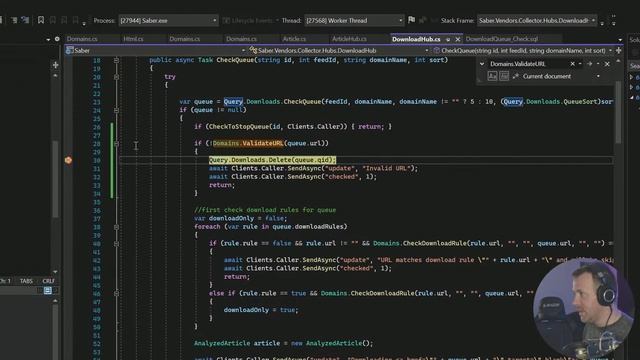Open settings gear left of Domains.cs tab
This screenshot has height=360, width=640.
(57, 39)
